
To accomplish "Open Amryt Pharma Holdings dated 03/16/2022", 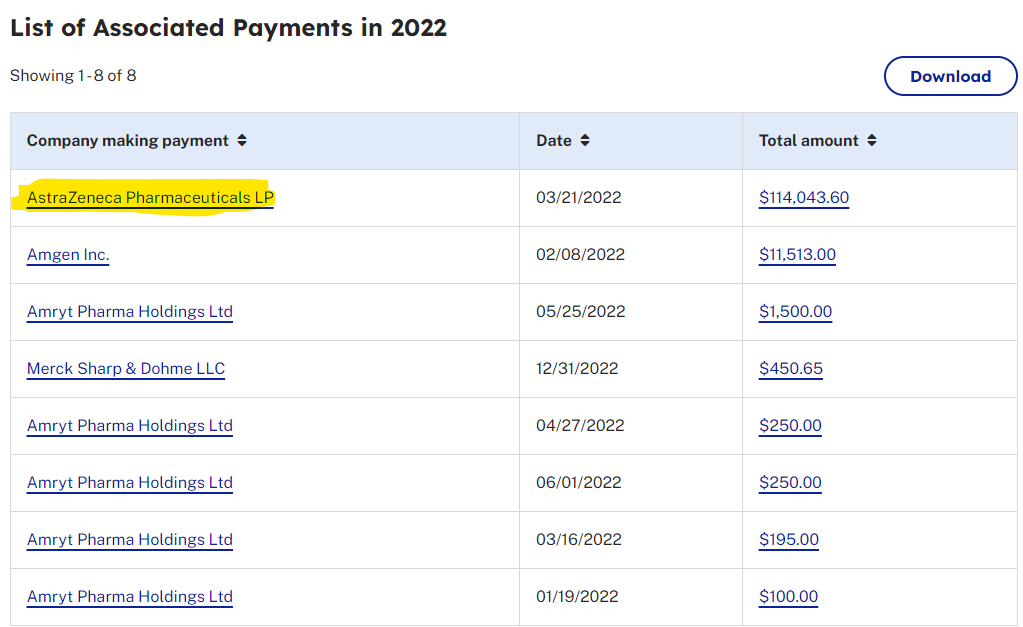I will (130, 540).
